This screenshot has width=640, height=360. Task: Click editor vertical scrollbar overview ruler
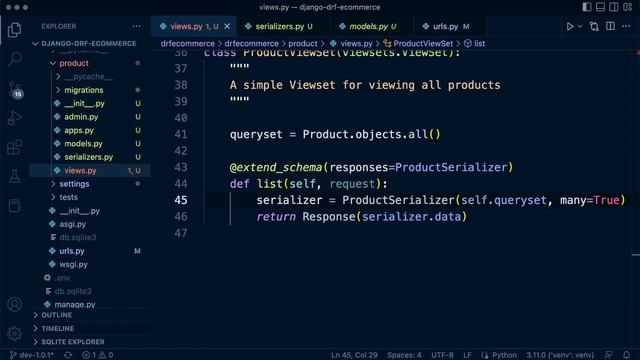pos(636,199)
